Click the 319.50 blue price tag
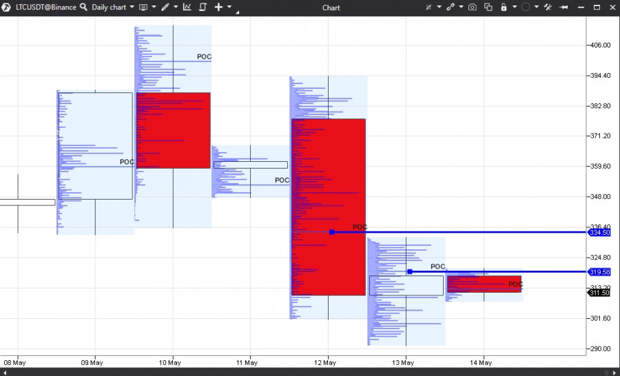The image size is (620, 376). [599, 272]
